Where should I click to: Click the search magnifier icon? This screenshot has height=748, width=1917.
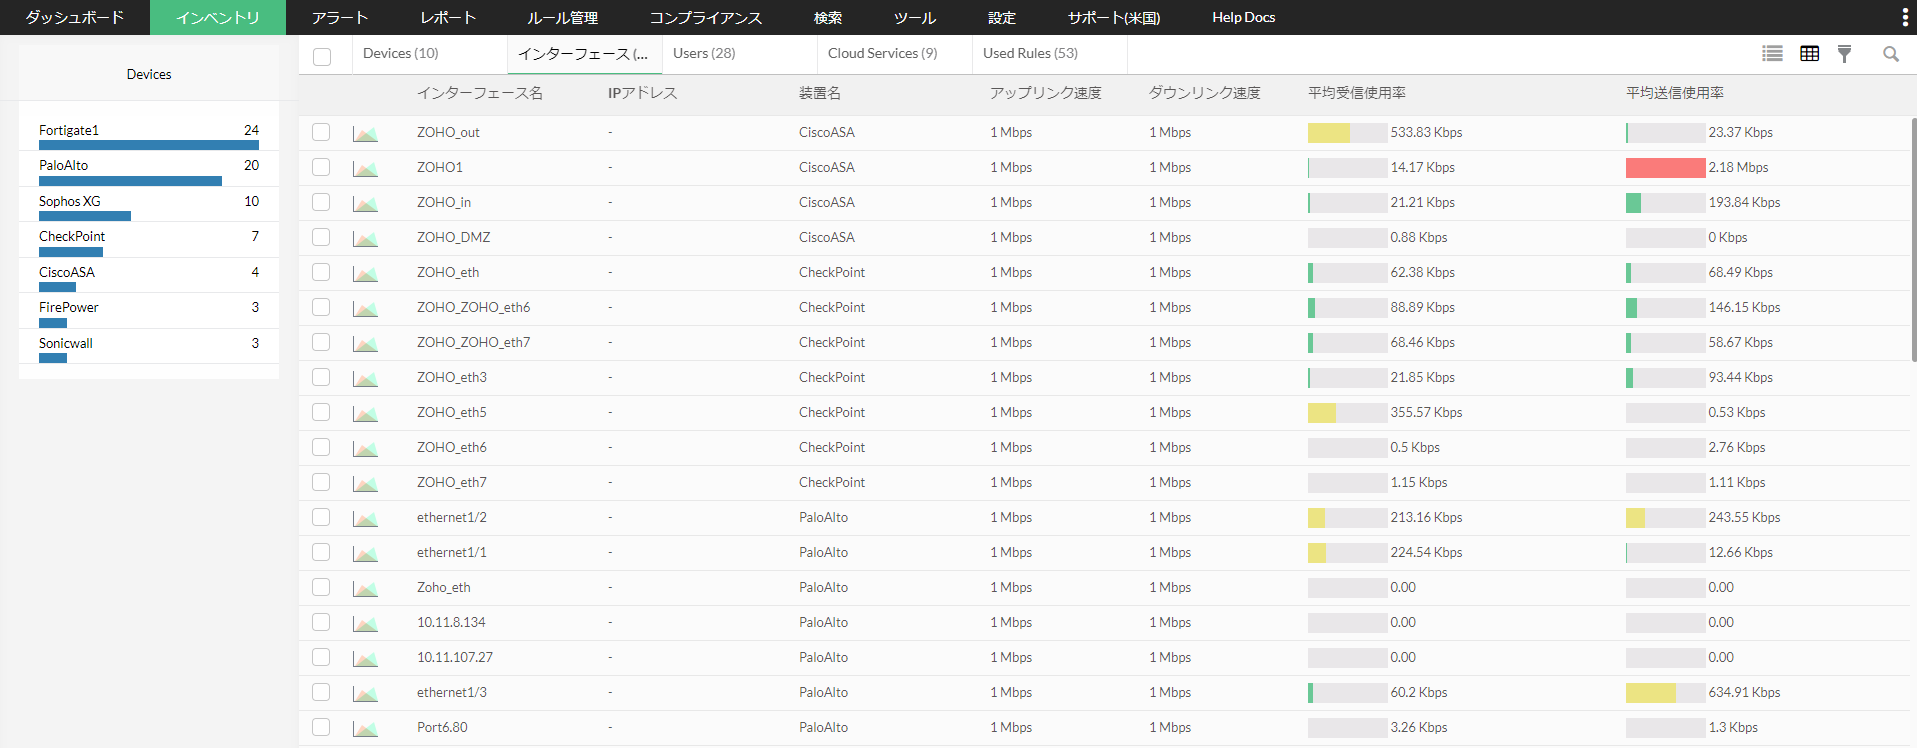1890,54
